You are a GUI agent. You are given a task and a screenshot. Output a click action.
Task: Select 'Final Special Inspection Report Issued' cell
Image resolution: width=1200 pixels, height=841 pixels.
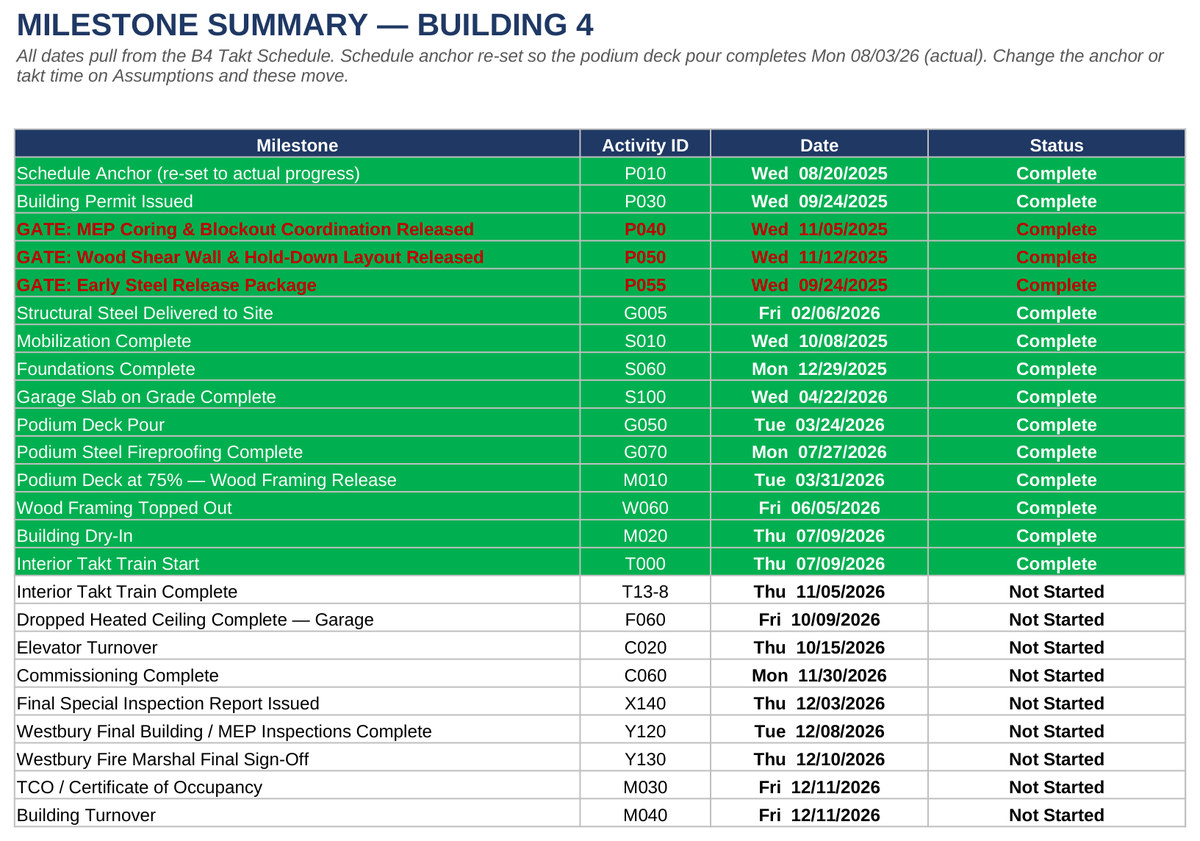(x=297, y=704)
